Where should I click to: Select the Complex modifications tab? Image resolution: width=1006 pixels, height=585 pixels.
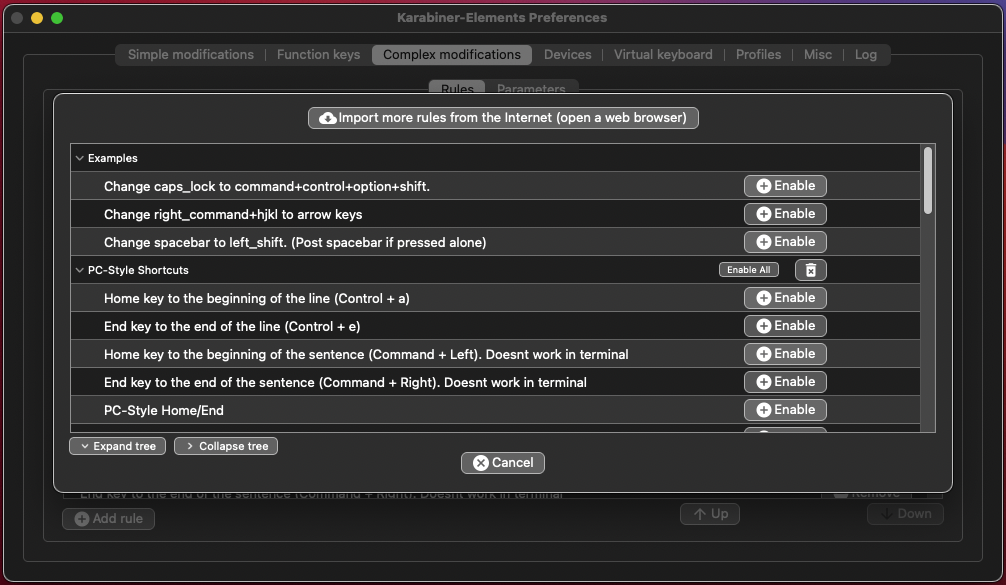[x=452, y=55]
